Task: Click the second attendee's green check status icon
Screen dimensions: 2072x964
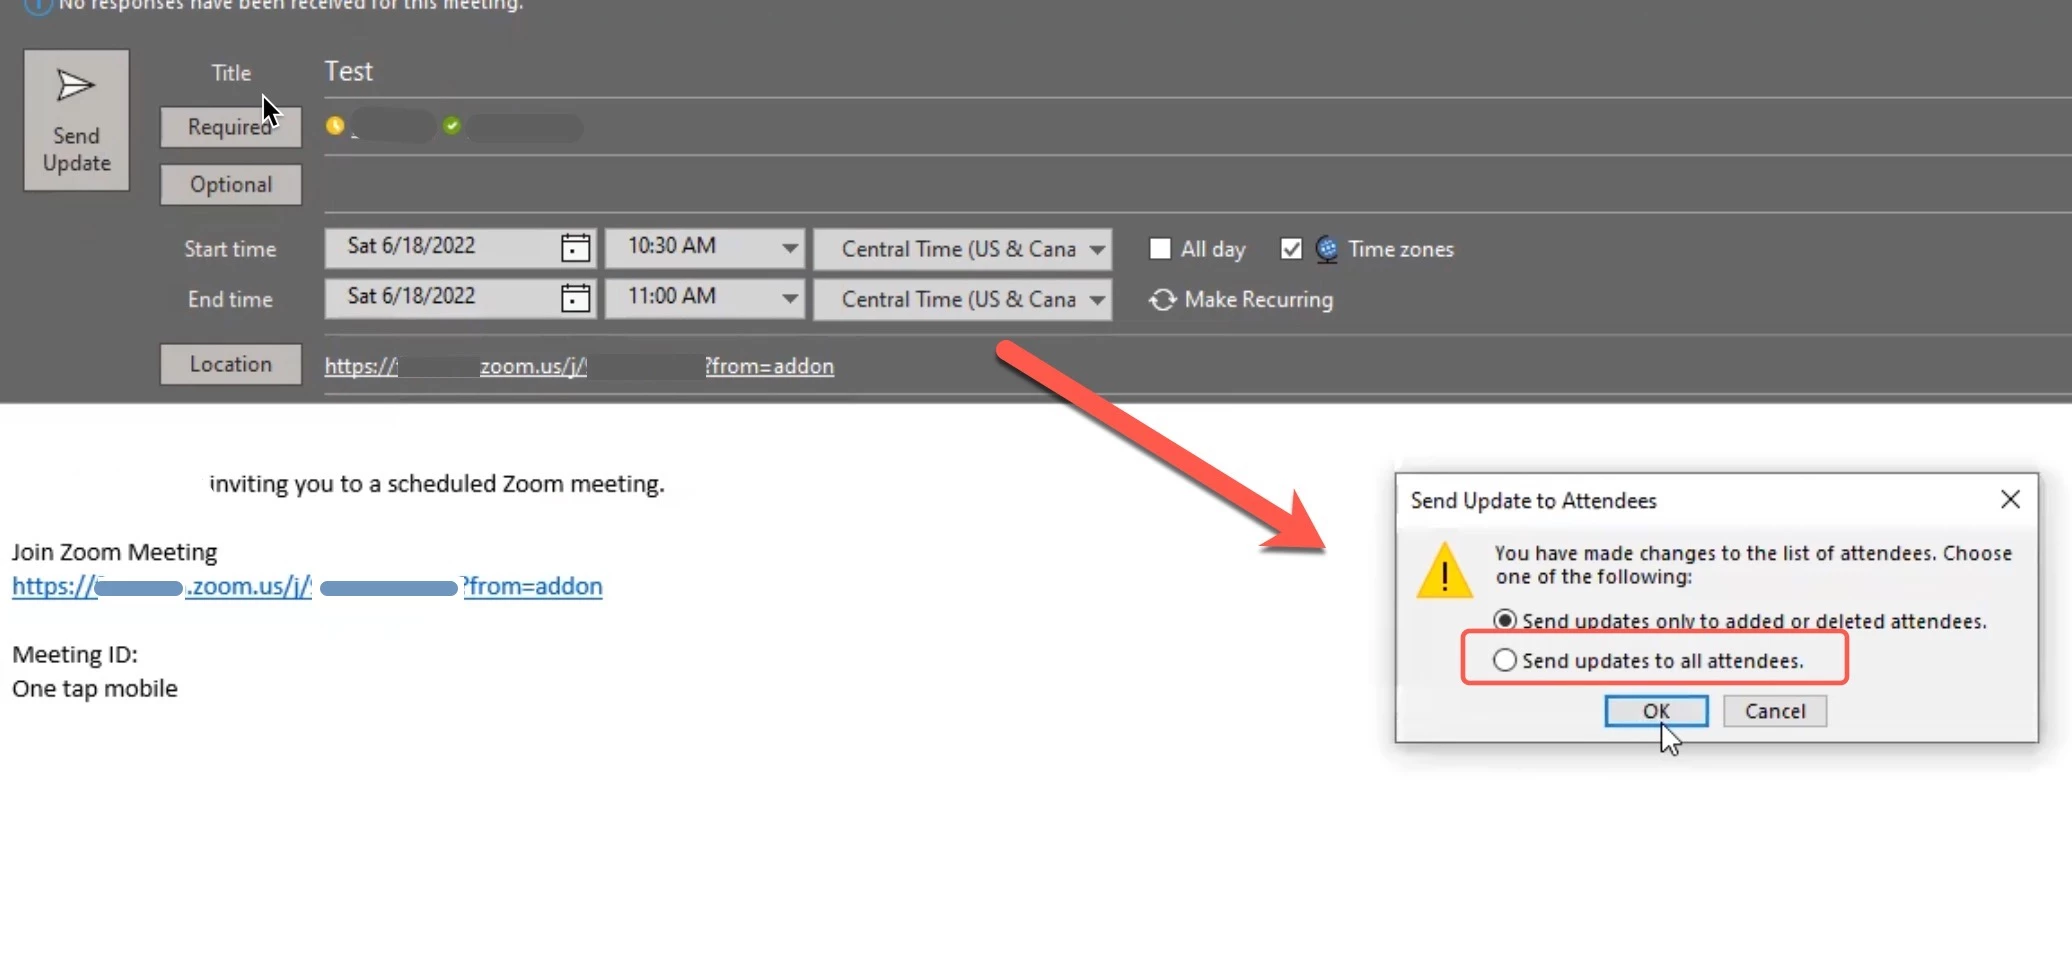Action: point(452,125)
